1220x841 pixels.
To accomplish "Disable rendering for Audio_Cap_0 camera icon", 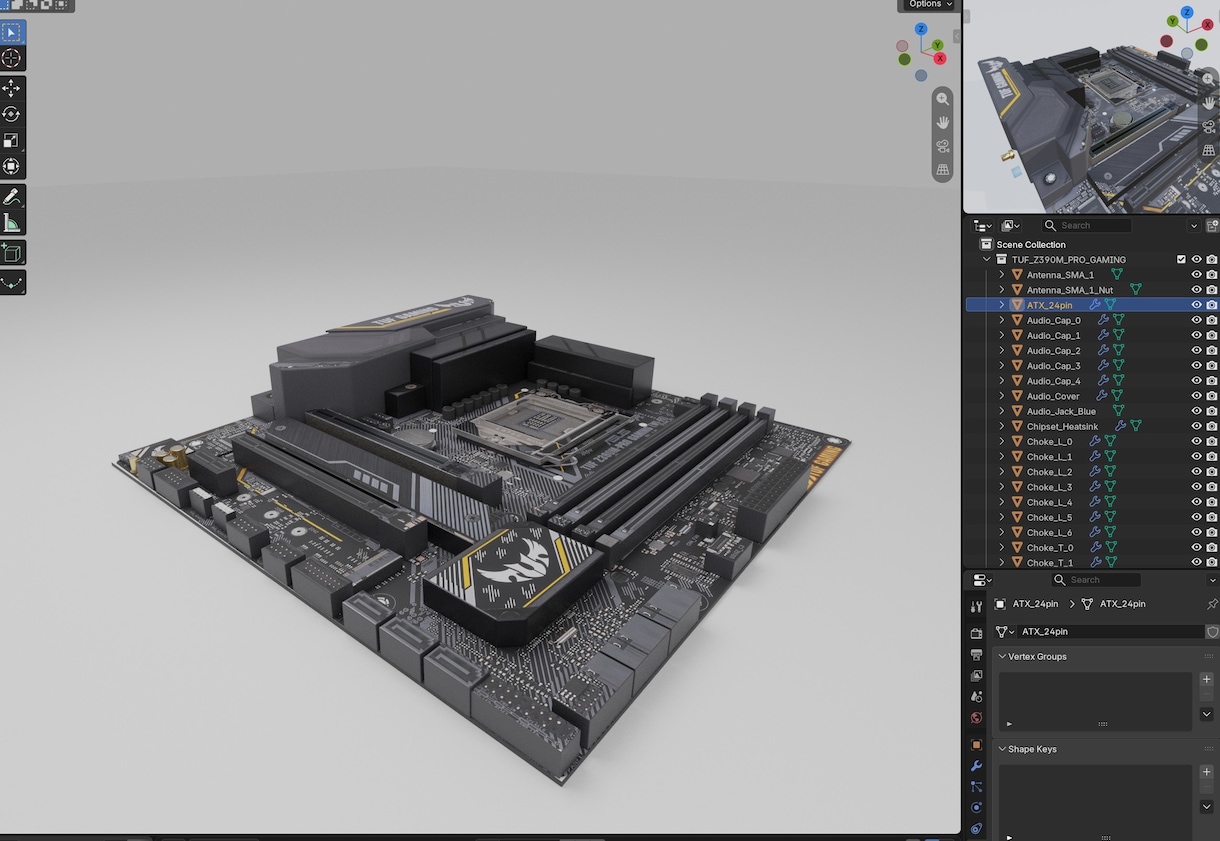I will tap(1211, 320).
